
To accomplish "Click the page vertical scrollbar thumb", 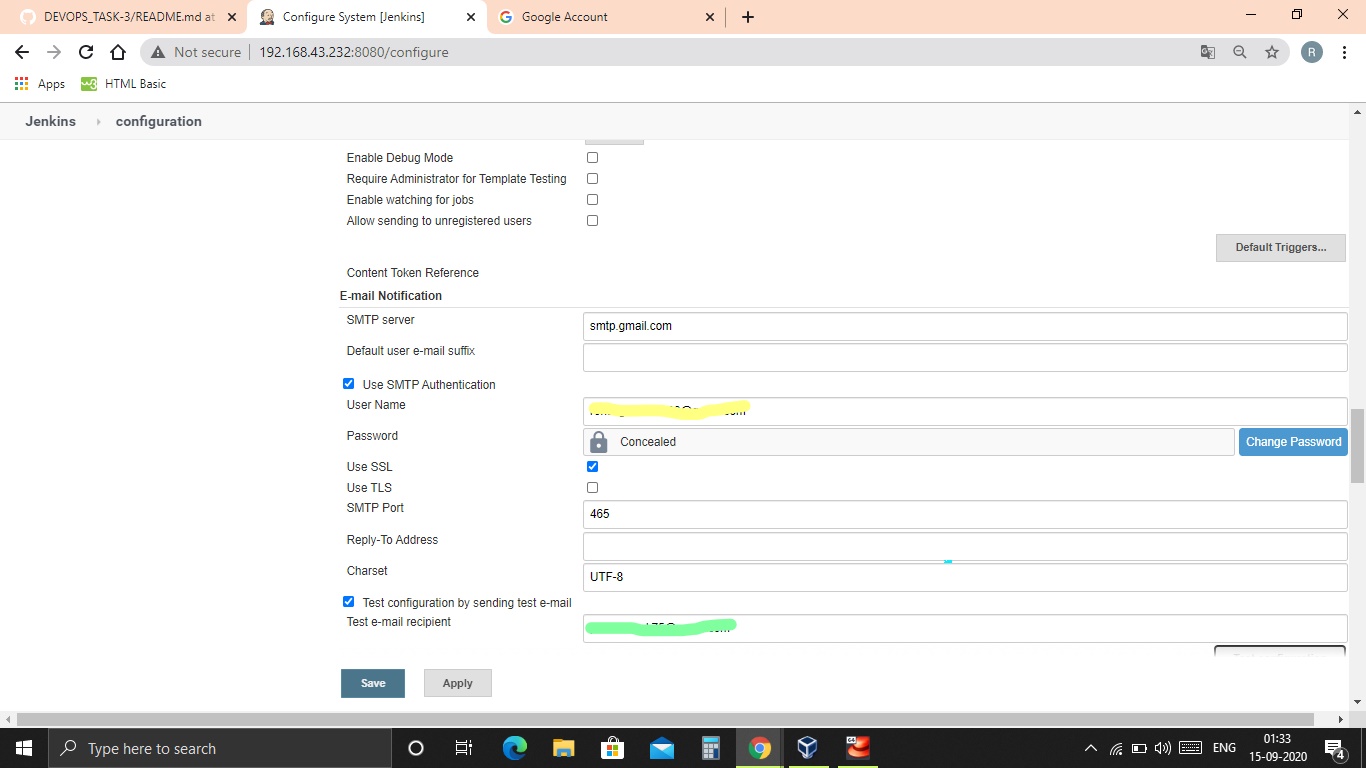I will 1357,445.
